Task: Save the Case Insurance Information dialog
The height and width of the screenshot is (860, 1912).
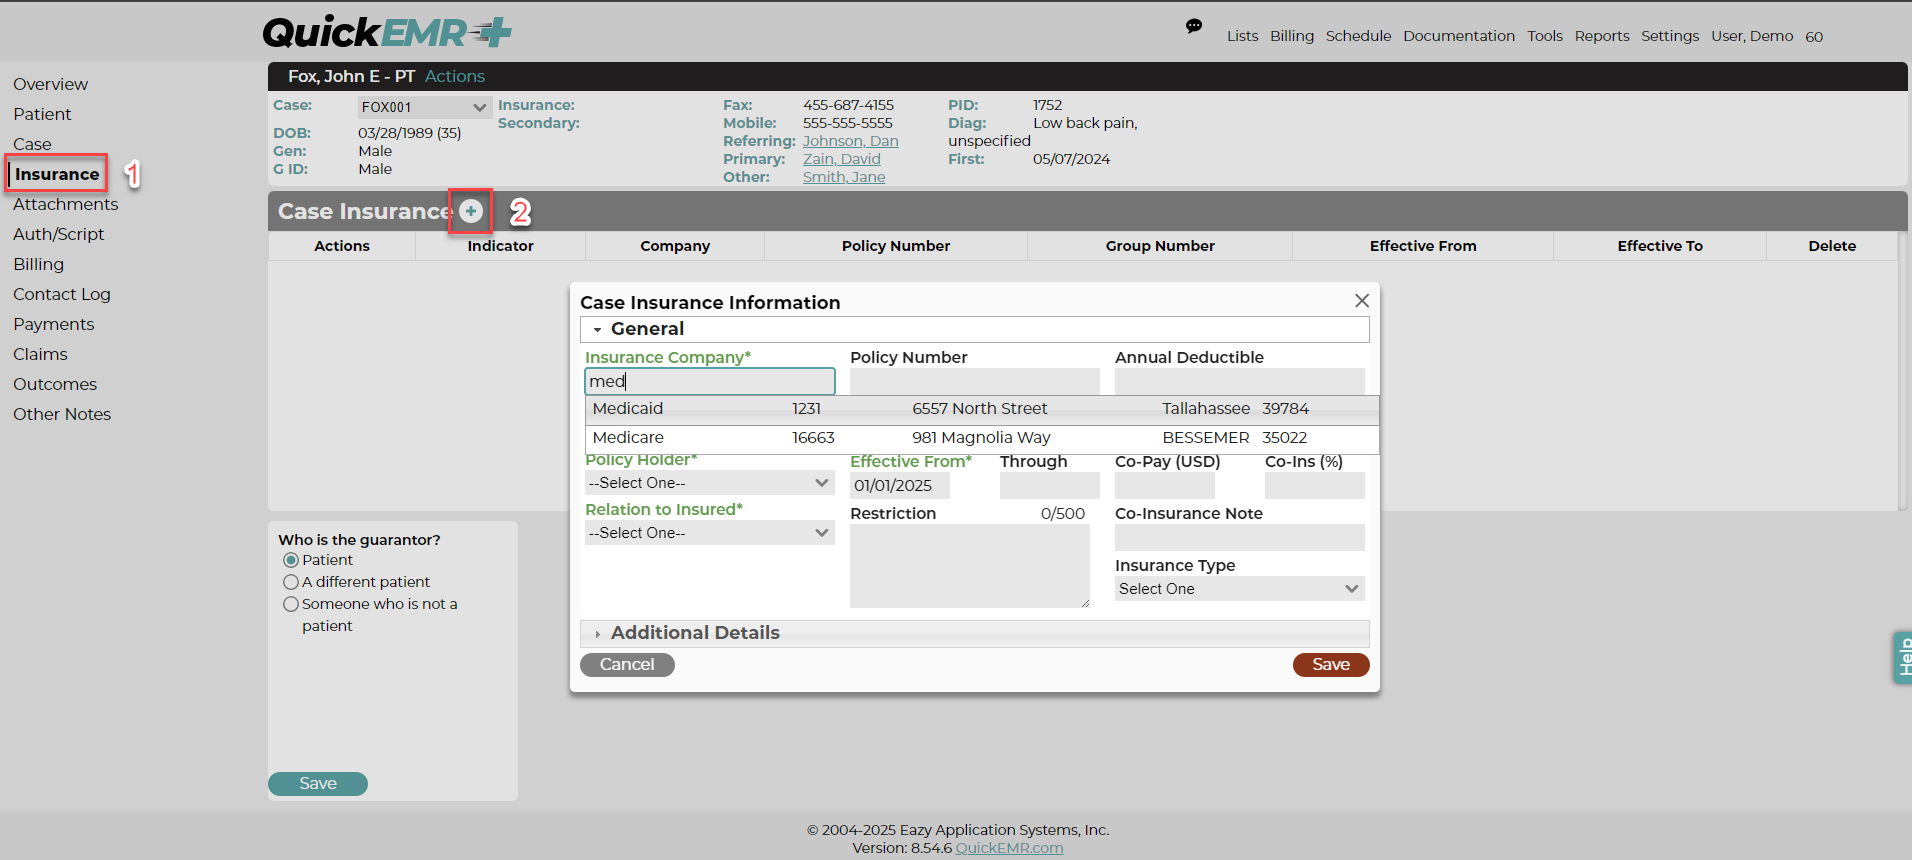Action: pyautogui.click(x=1331, y=665)
